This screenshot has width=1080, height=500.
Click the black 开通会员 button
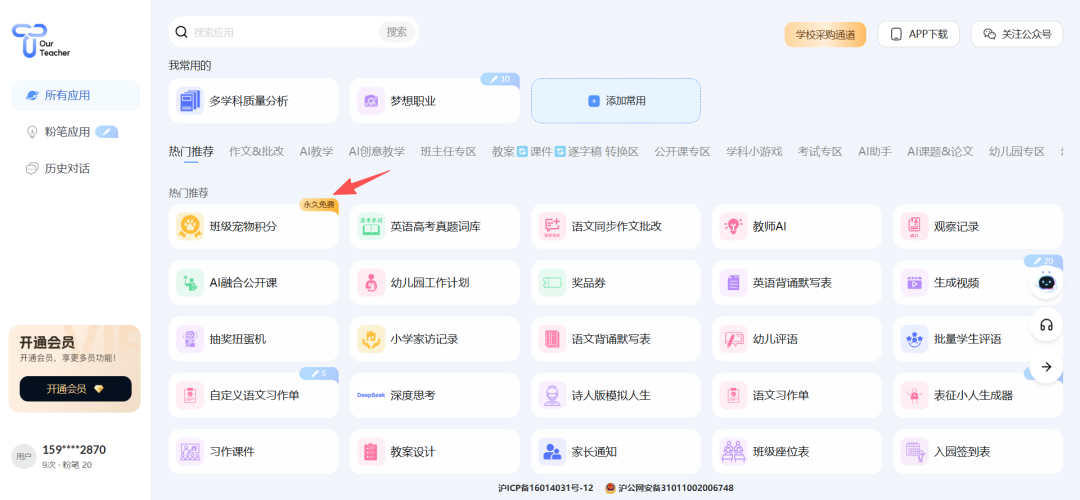pos(76,388)
